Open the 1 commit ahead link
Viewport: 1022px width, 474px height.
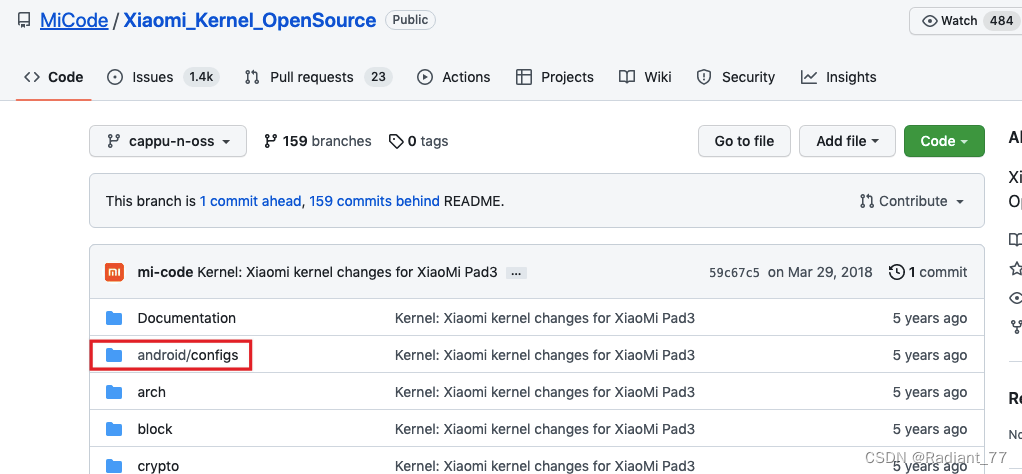pyautogui.click(x=250, y=201)
